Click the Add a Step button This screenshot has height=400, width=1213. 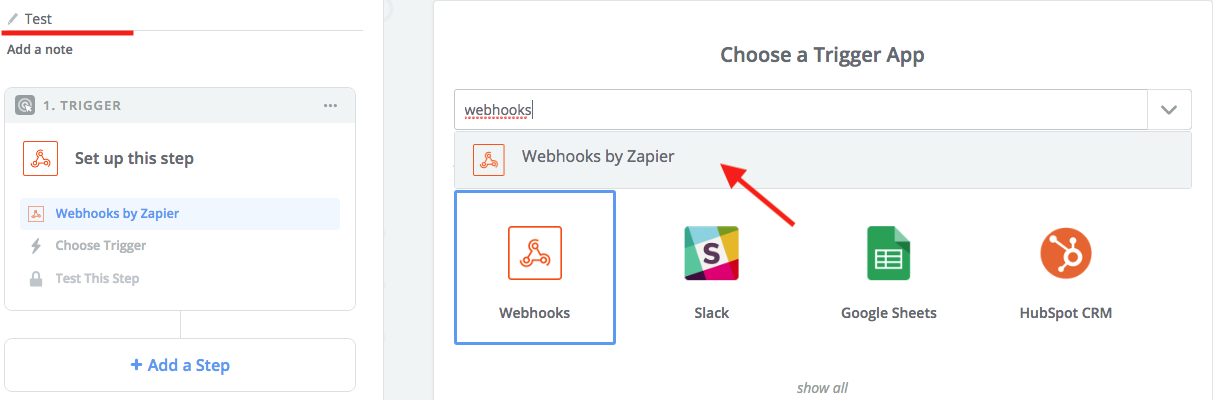(180, 365)
